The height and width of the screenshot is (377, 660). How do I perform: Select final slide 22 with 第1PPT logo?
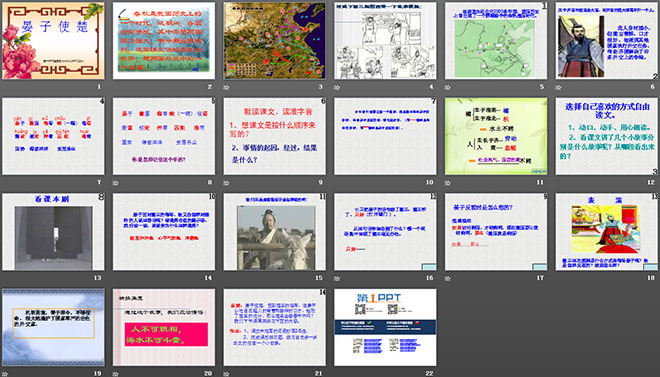click(x=385, y=327)
